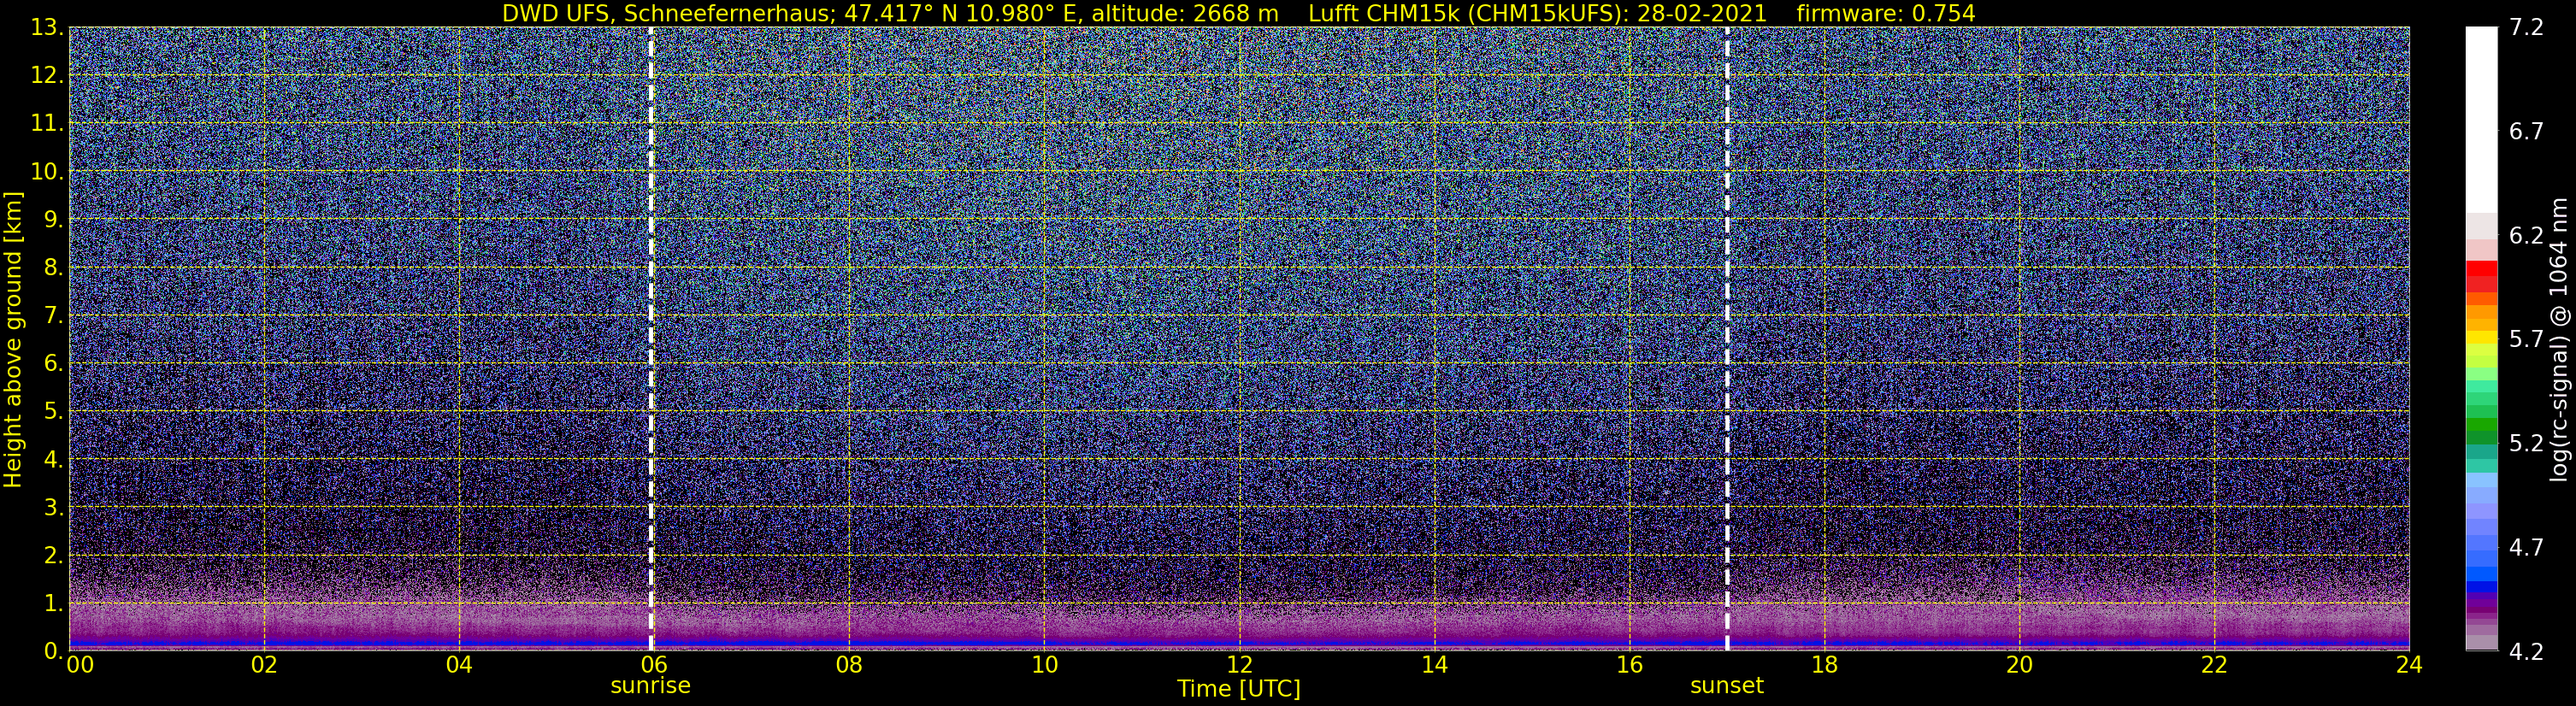The height and width of the screenshot is (706, 2576).
Task: Click the "9." height axis tick label
Action: point(53,220)
